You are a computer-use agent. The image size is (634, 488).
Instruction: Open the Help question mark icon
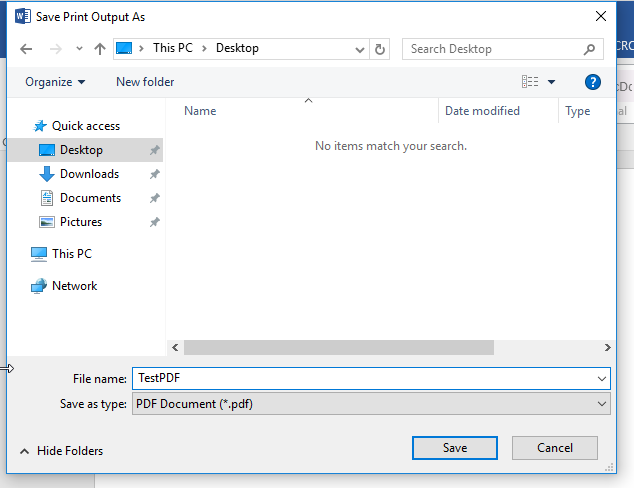(x=592, y=82)
